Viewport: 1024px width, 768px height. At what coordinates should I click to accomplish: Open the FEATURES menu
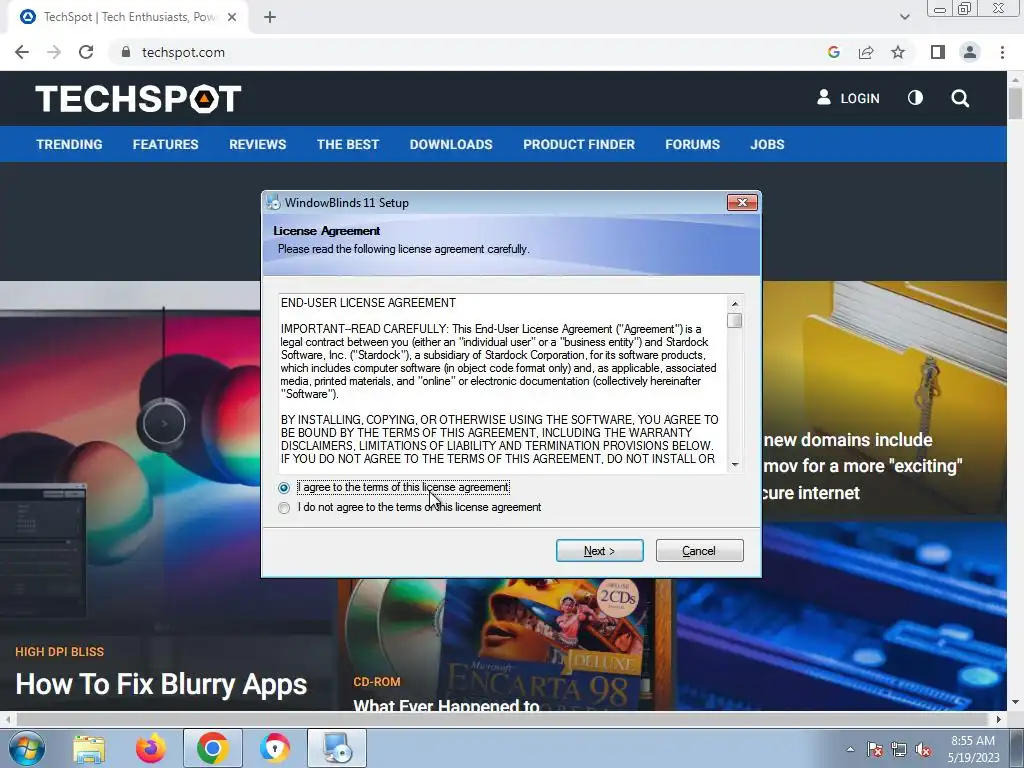(165, 144)
